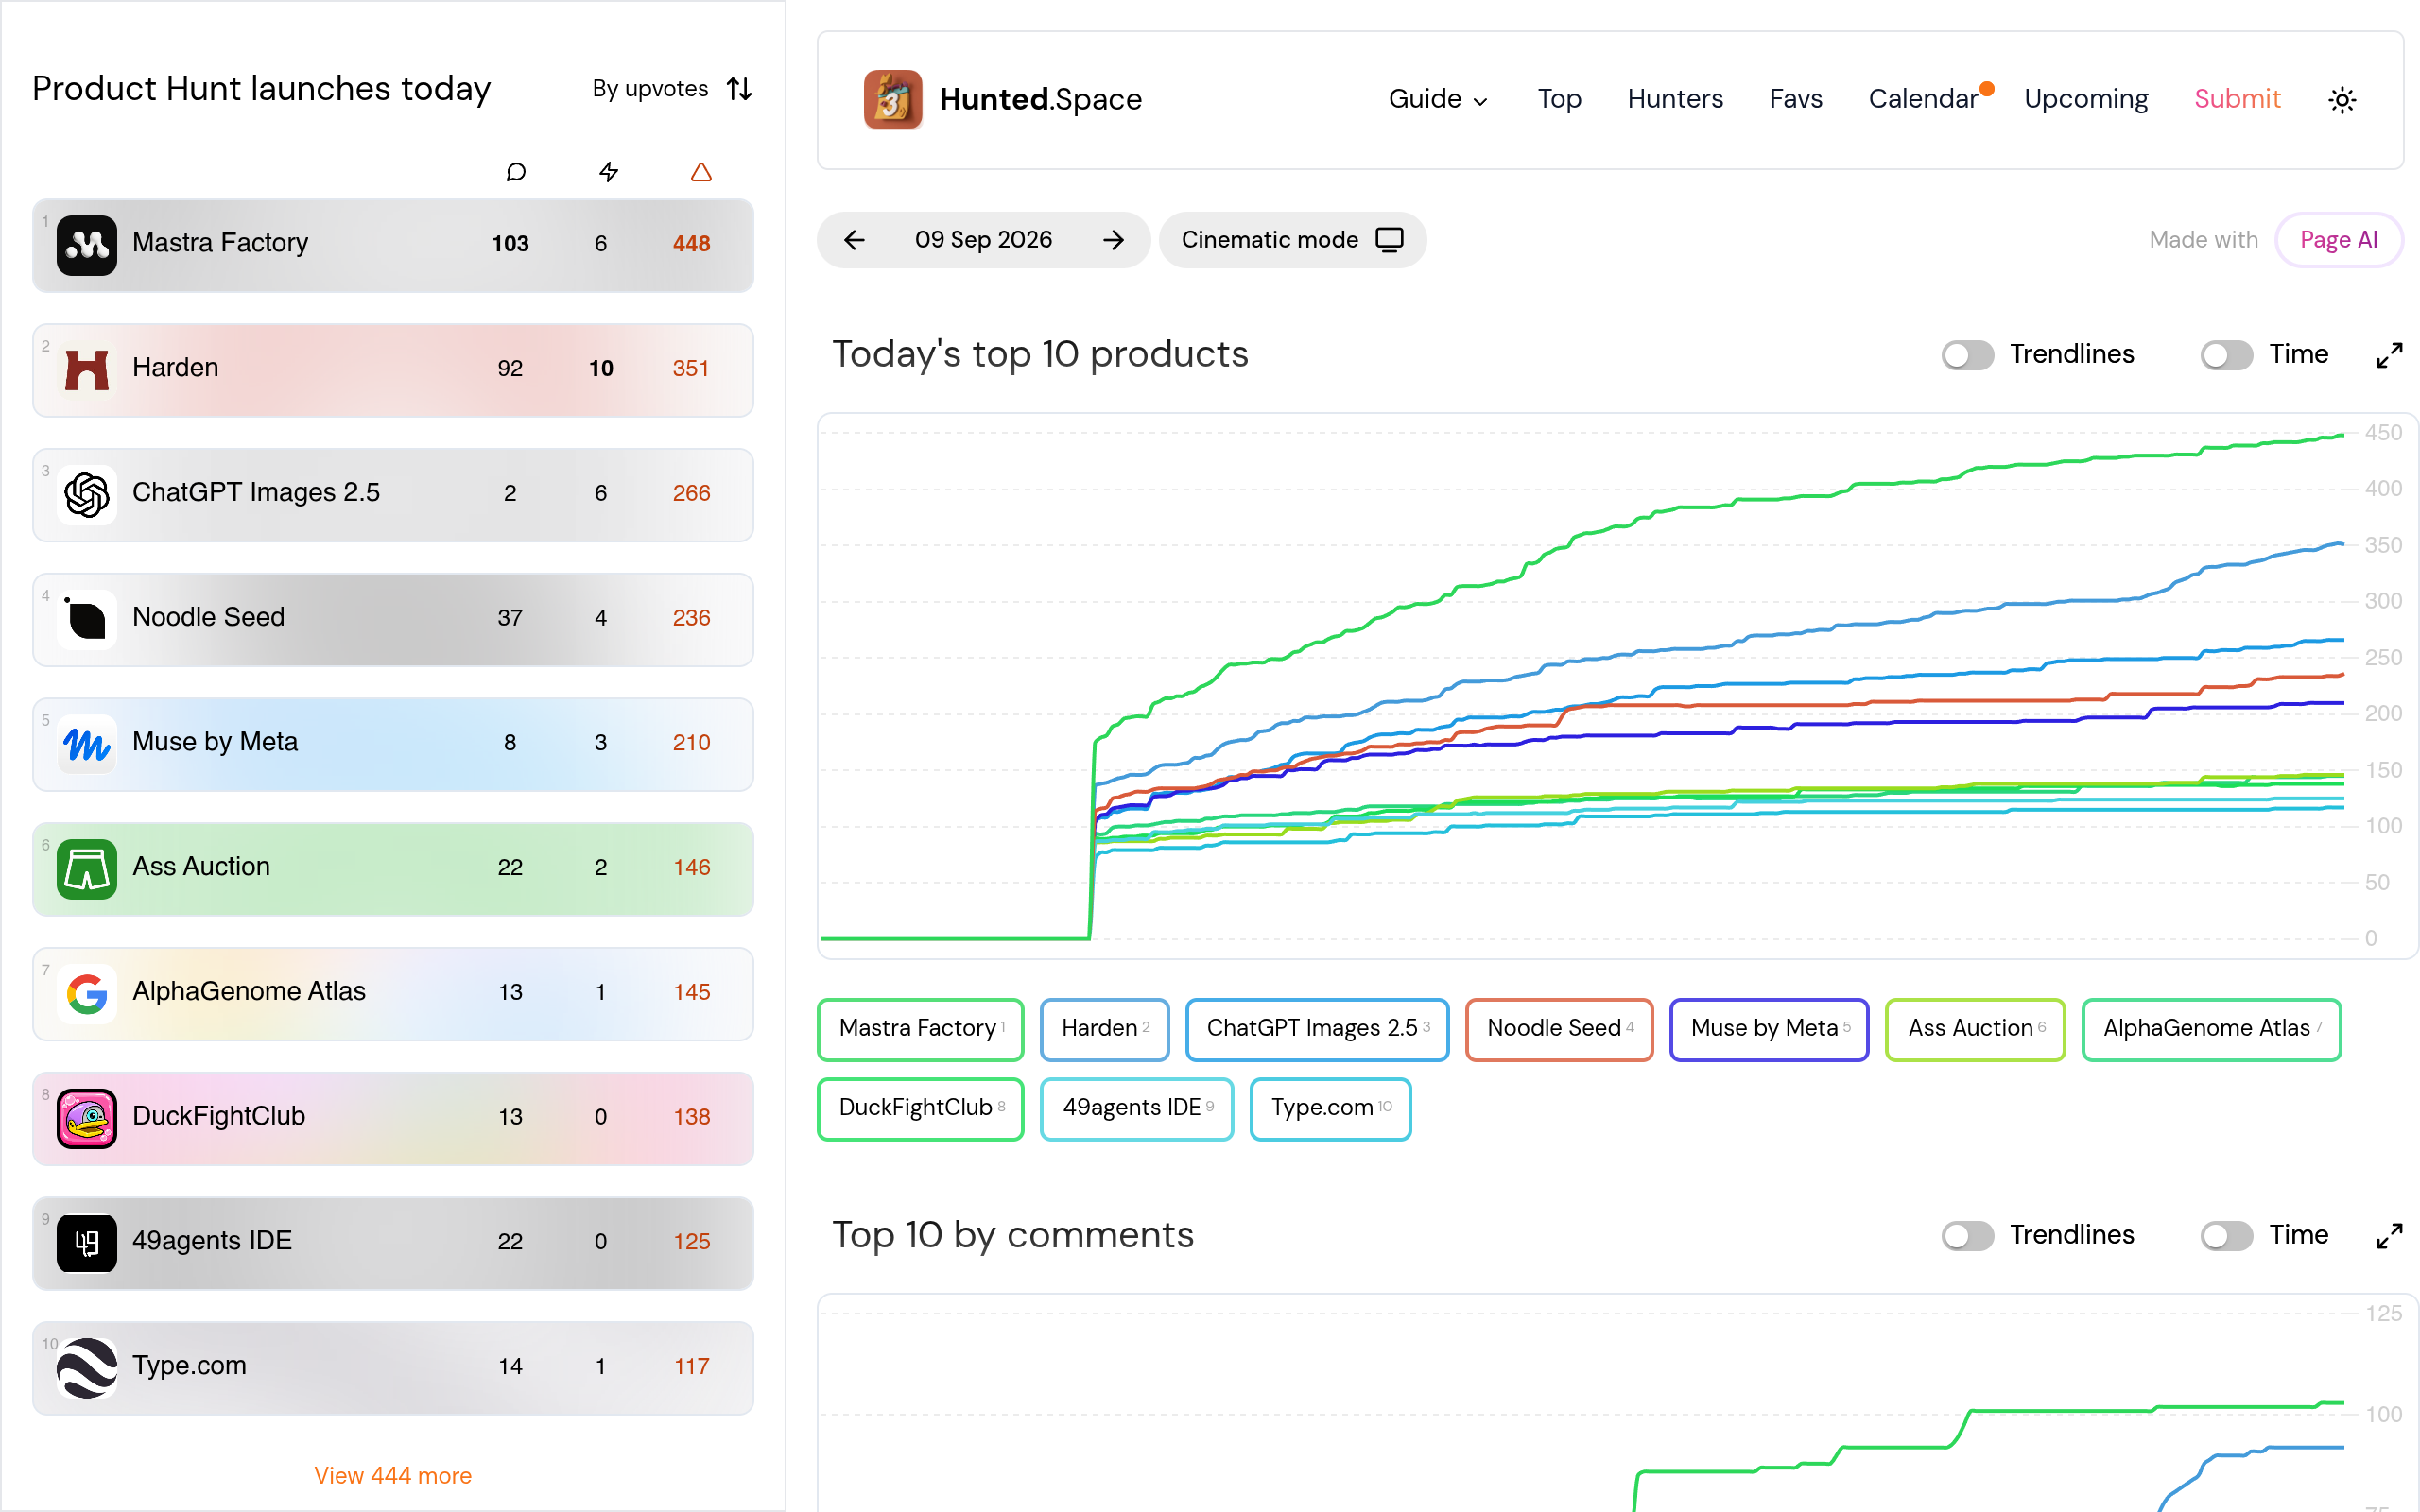Click the sort arrows next to By upvotes
2420x1512 pixels.
(x=739, y=89)
